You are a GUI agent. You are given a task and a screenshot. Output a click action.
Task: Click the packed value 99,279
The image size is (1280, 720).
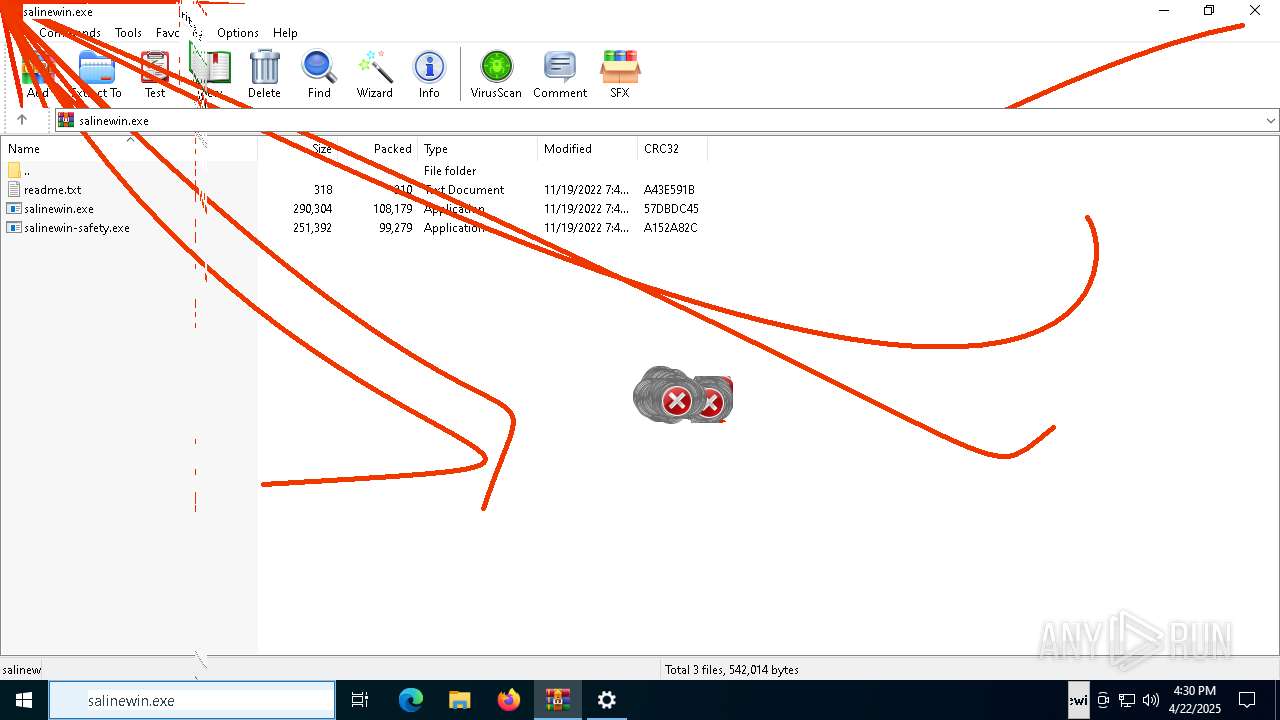coord(396,228)
